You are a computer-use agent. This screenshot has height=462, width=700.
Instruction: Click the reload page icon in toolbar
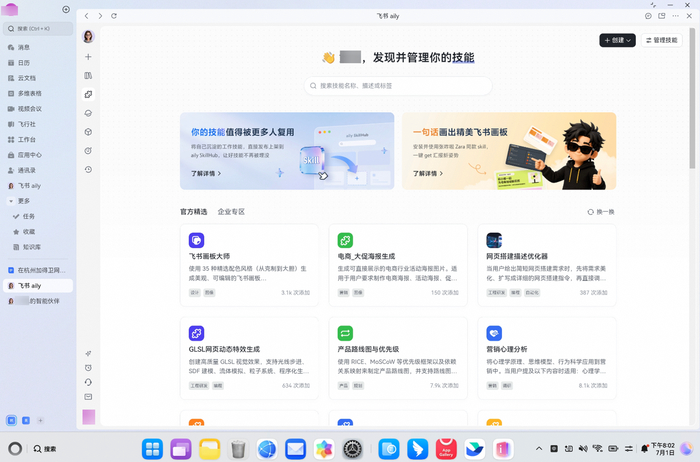coord(114,16)
